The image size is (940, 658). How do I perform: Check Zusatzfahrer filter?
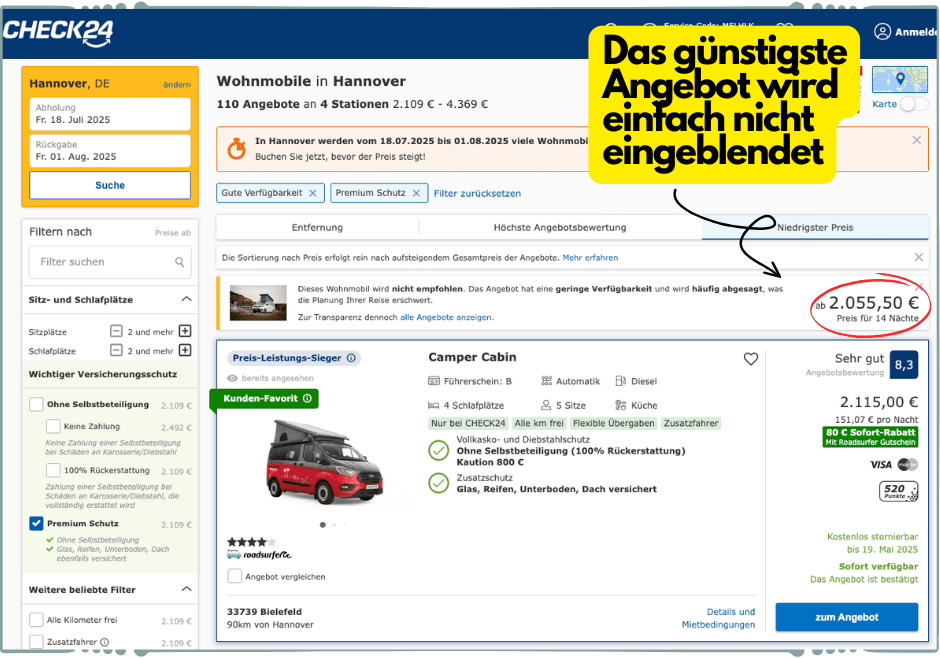(x=37, y=642)
